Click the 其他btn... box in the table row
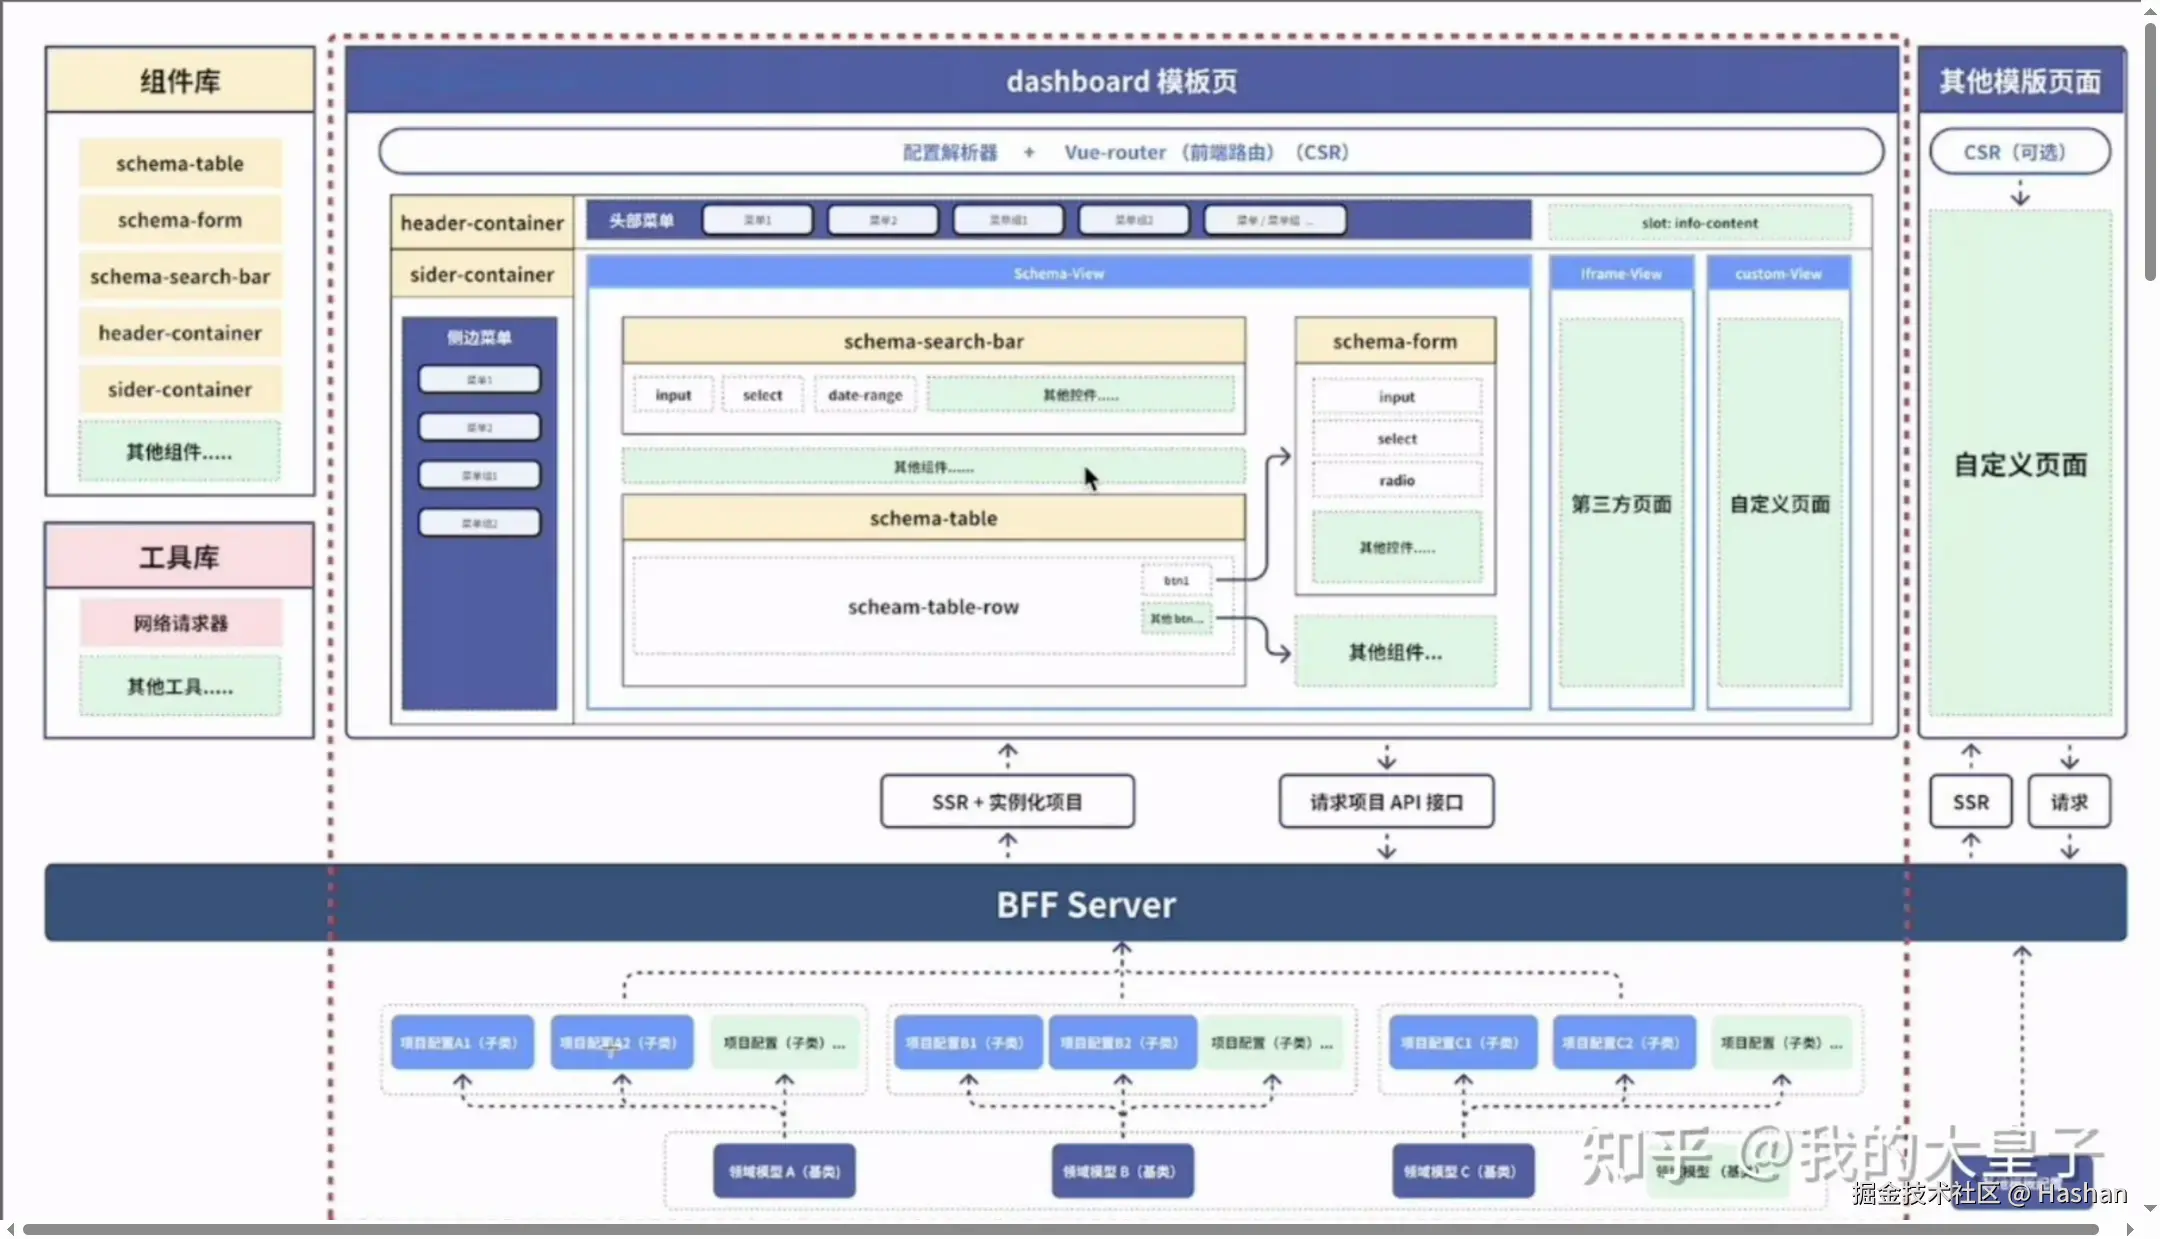This screenshot has height=1239, width=2160. 1176,619
